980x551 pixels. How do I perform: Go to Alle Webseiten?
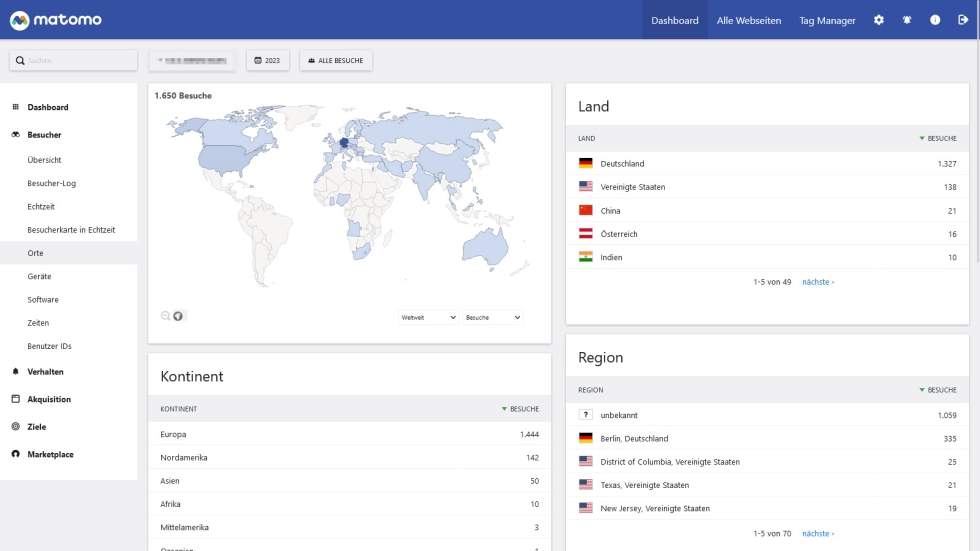point(749,20)
